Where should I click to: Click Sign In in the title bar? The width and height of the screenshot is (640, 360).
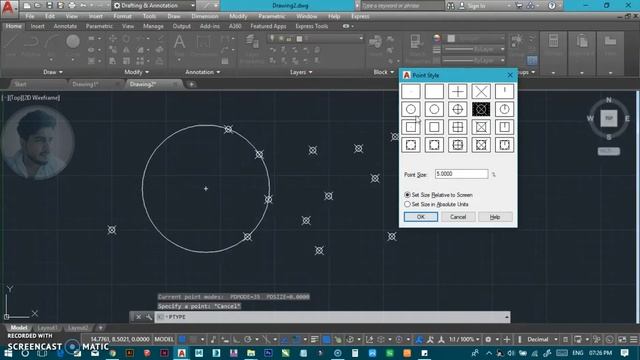(x=476, y=6)
